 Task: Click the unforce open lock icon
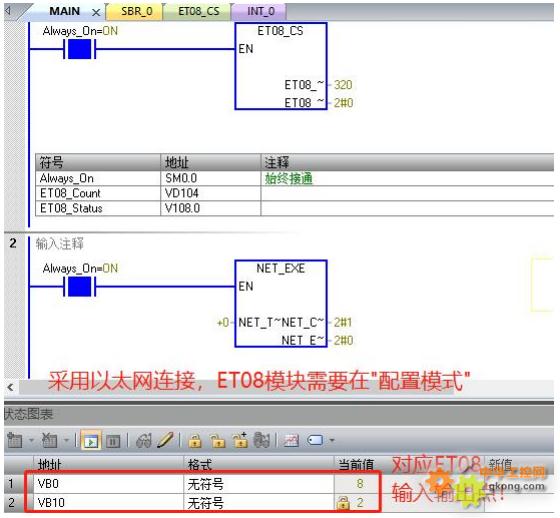click(218, 441)
